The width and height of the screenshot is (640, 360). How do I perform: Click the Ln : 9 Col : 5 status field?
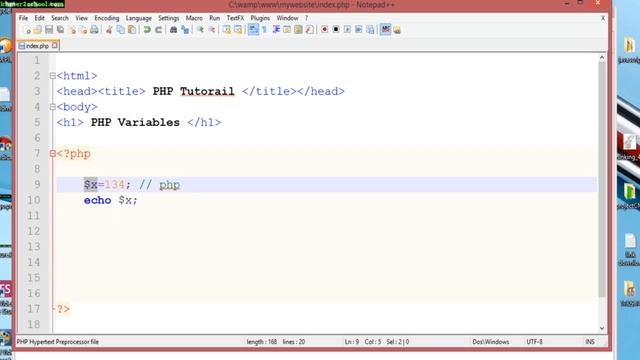tap(362, 342)
